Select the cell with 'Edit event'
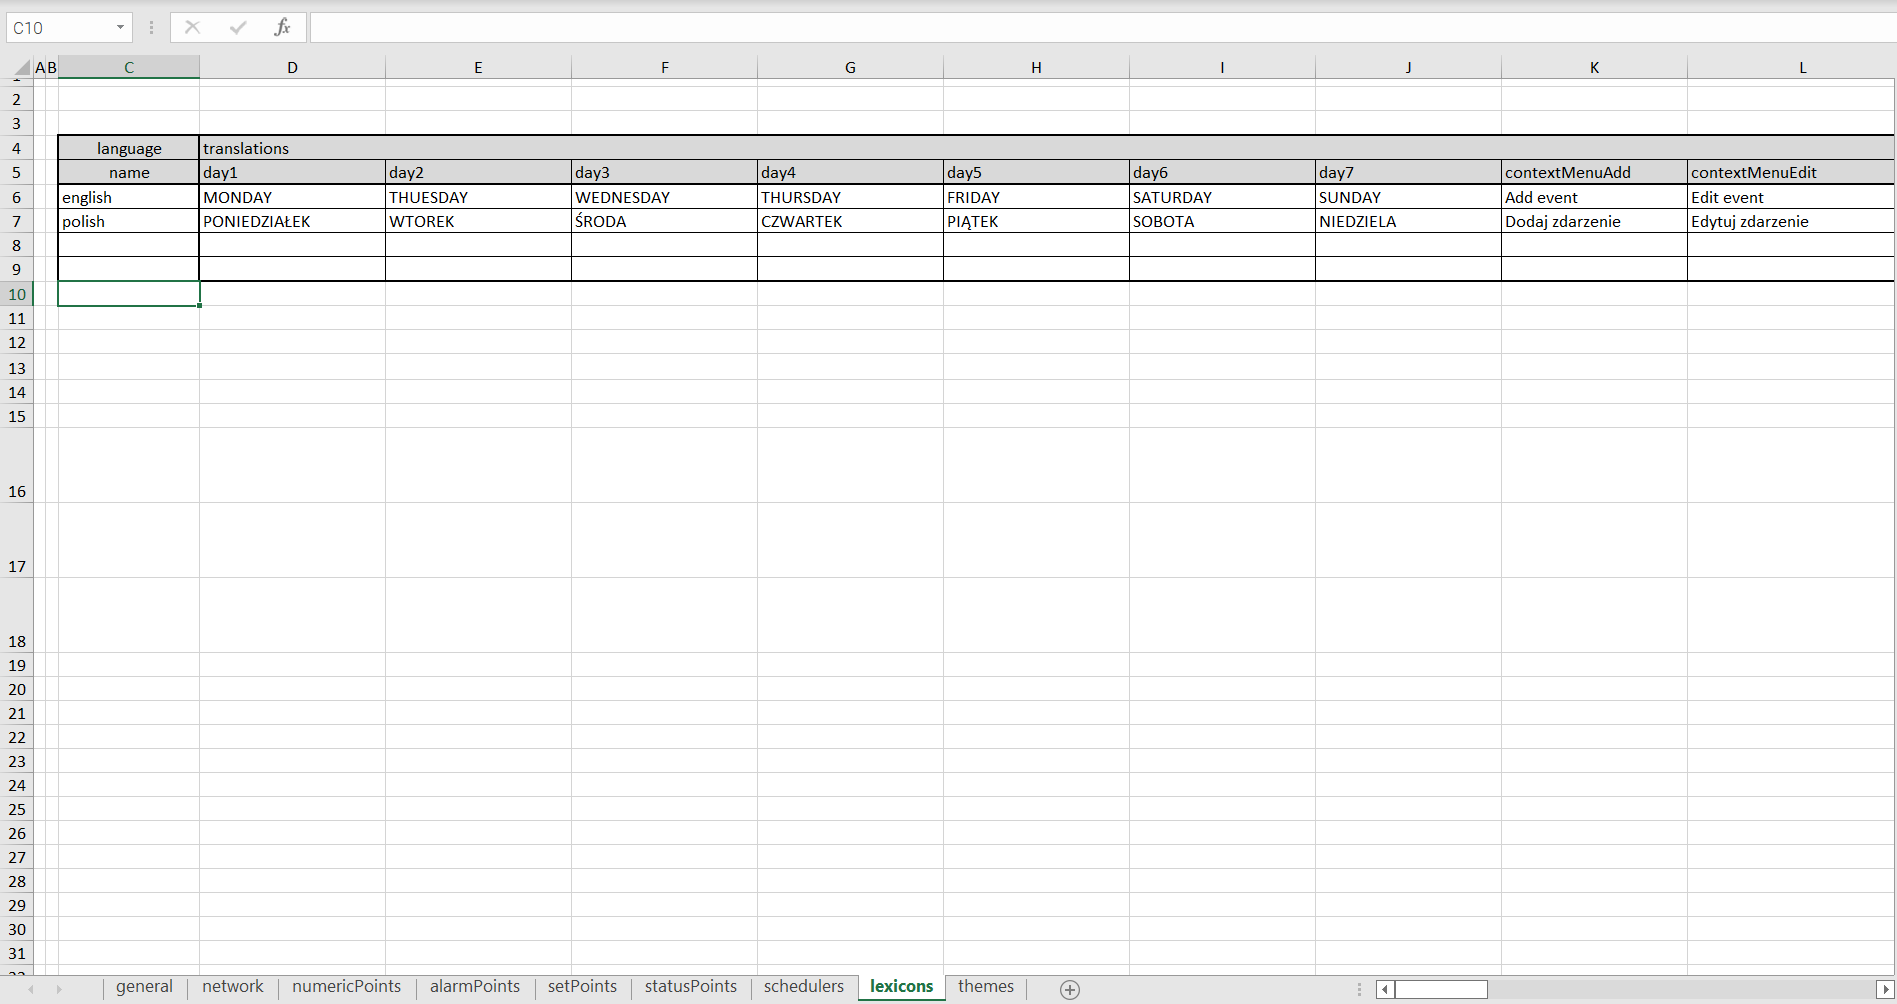Image resolution: width=1897 pixels, height=1004 pixels. click(1790, 197)
